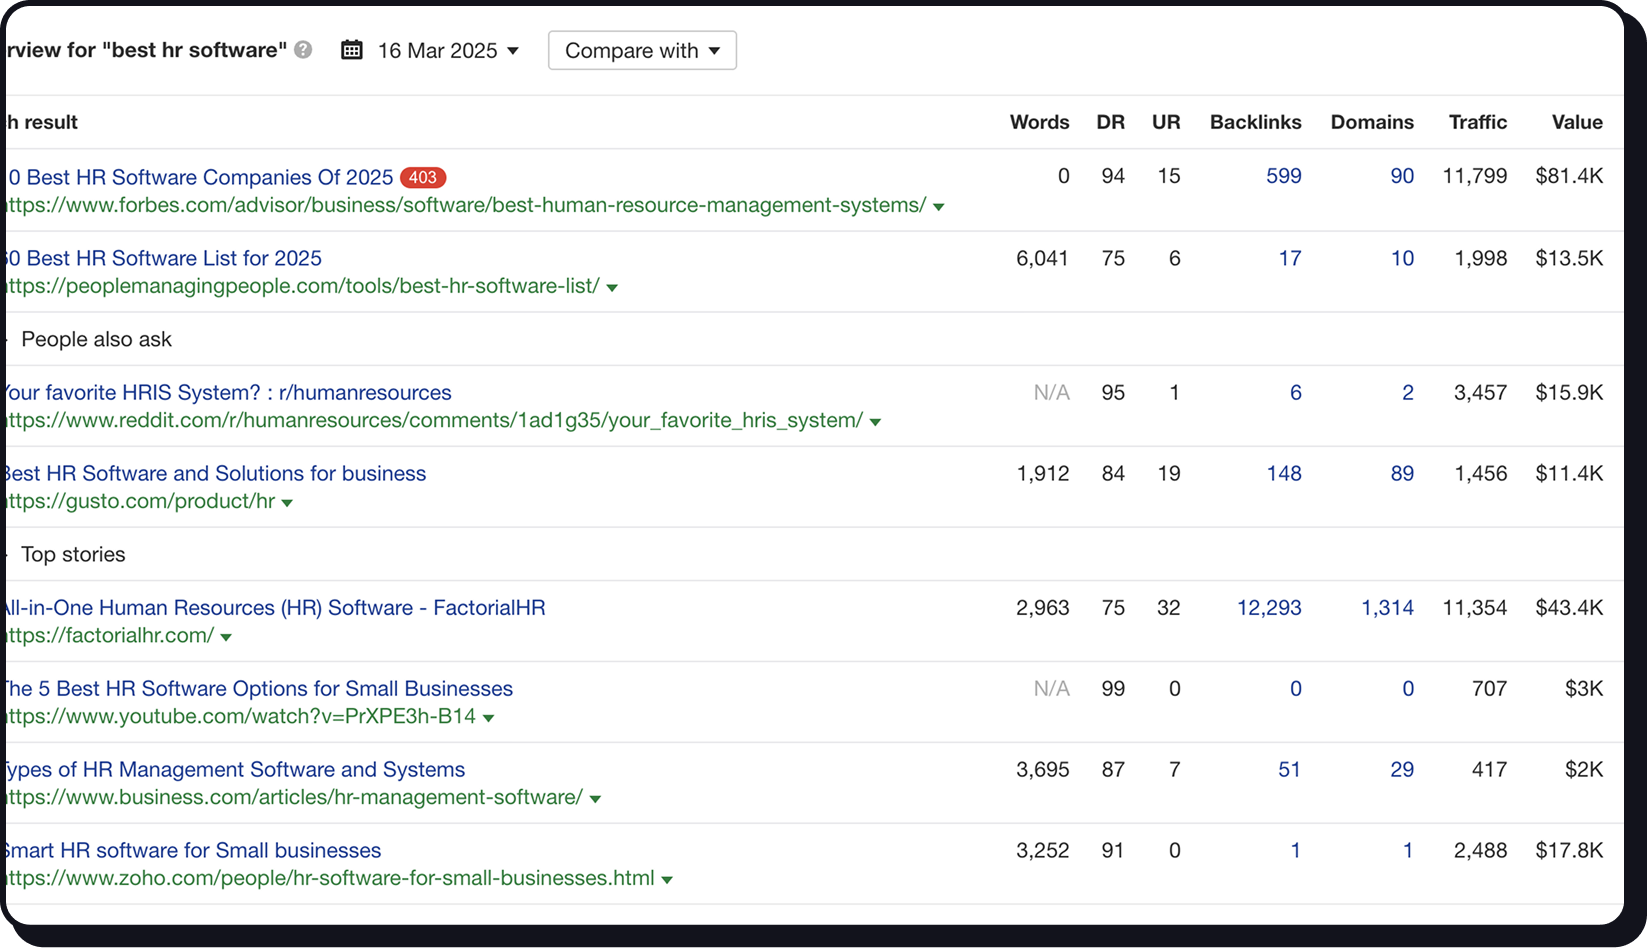This screenshot has height=948, width=1647.
Task: Open the 16 Mar 2025 date dropdown
Action: coord(448,51)
